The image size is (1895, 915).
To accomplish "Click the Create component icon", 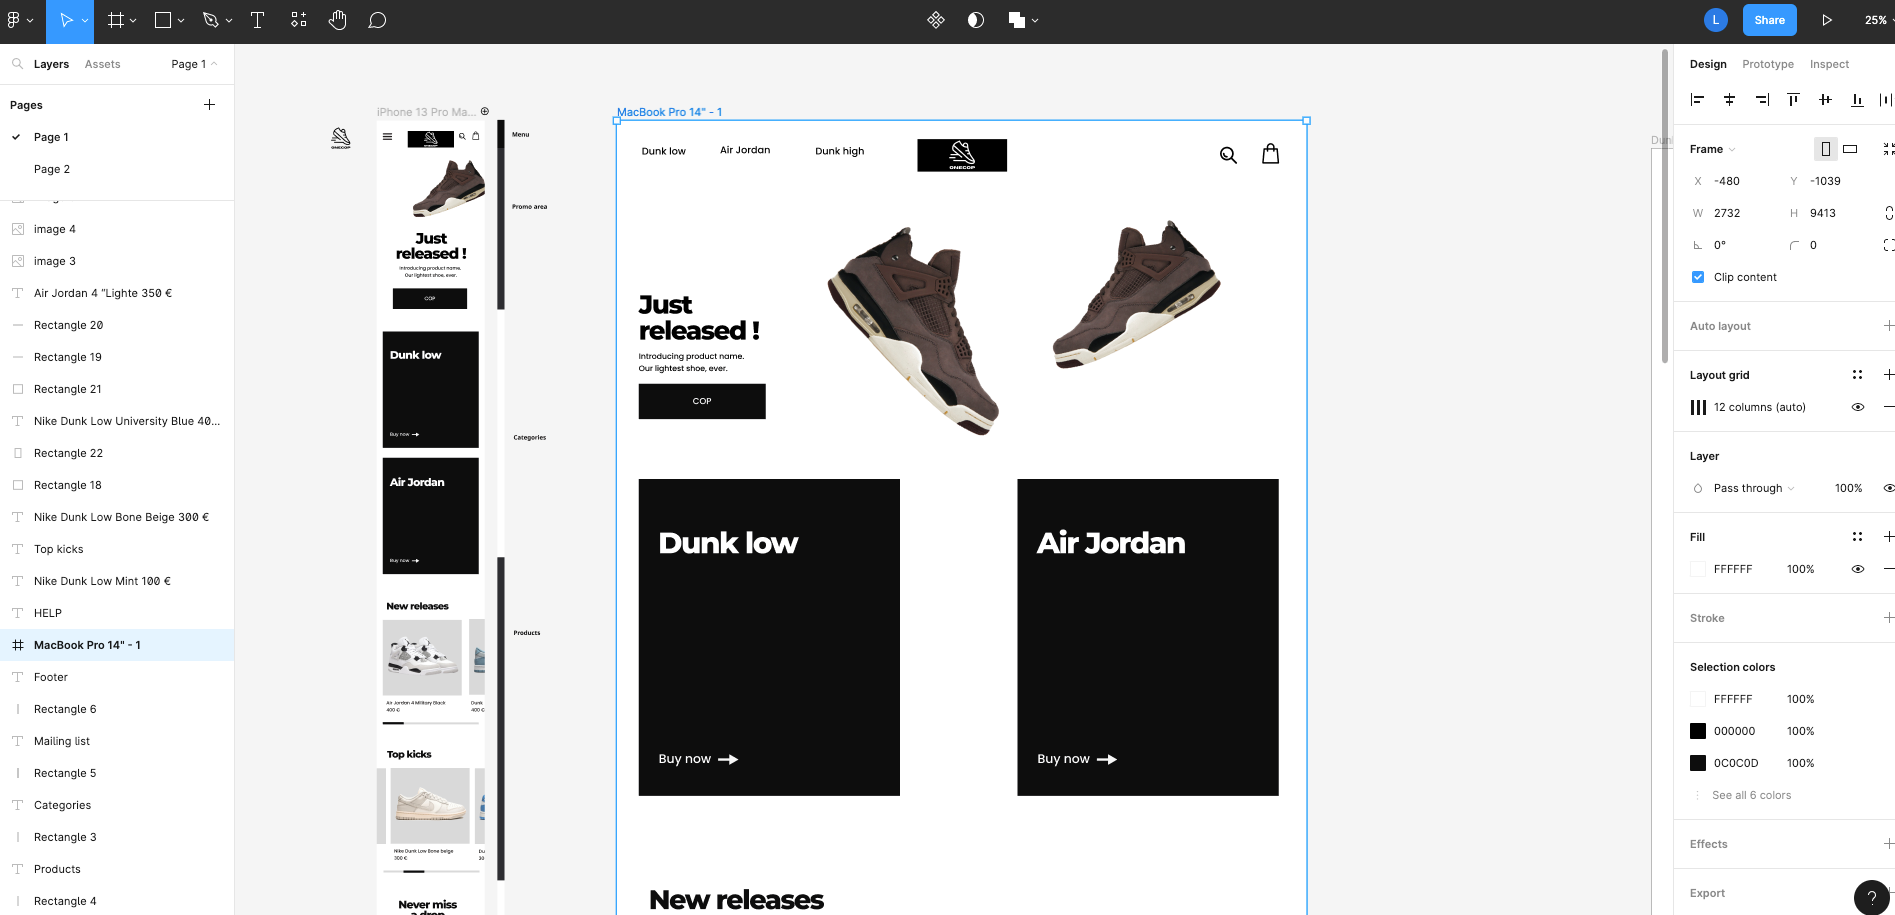I will [x=936, y=20].
